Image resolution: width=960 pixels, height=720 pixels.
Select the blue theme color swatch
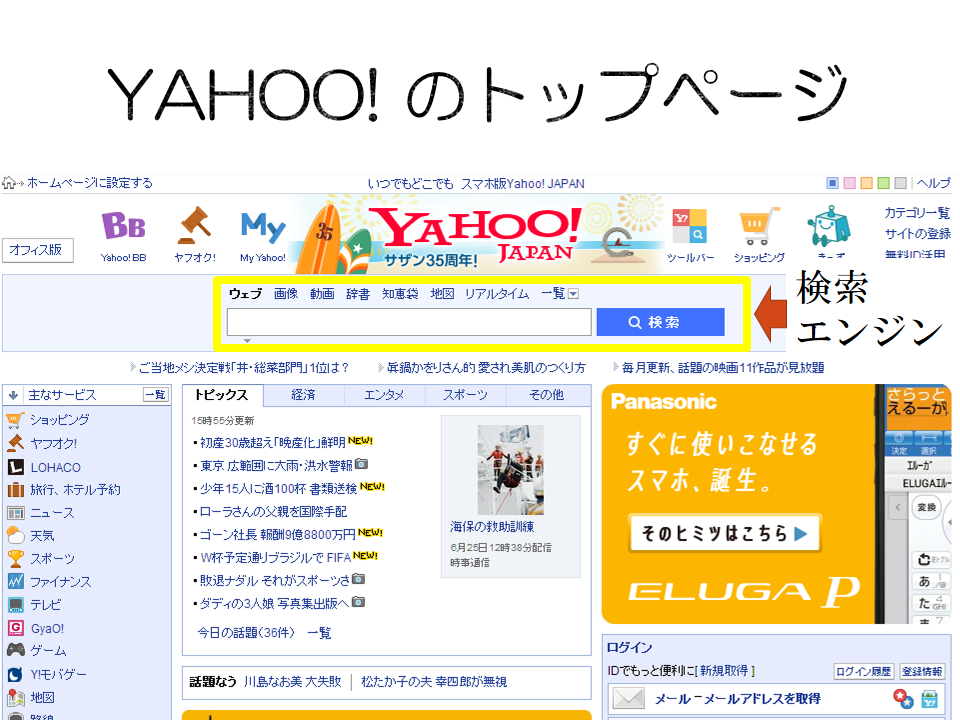pos(832,182)
